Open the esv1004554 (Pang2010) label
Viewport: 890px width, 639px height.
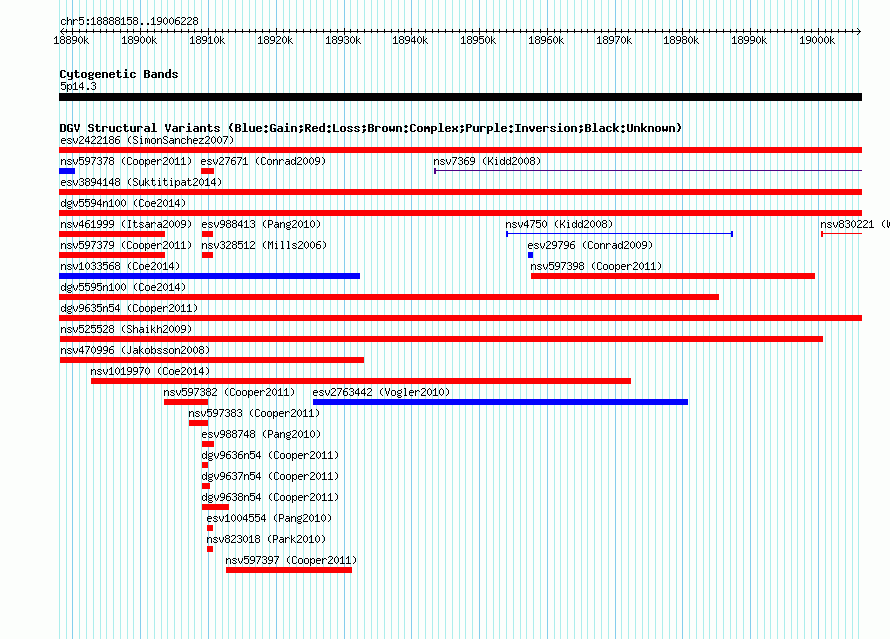tap(269, 518)
